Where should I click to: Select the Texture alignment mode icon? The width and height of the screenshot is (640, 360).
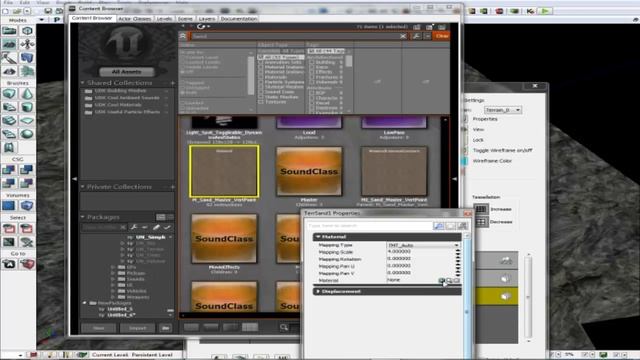tap(27, 44)
